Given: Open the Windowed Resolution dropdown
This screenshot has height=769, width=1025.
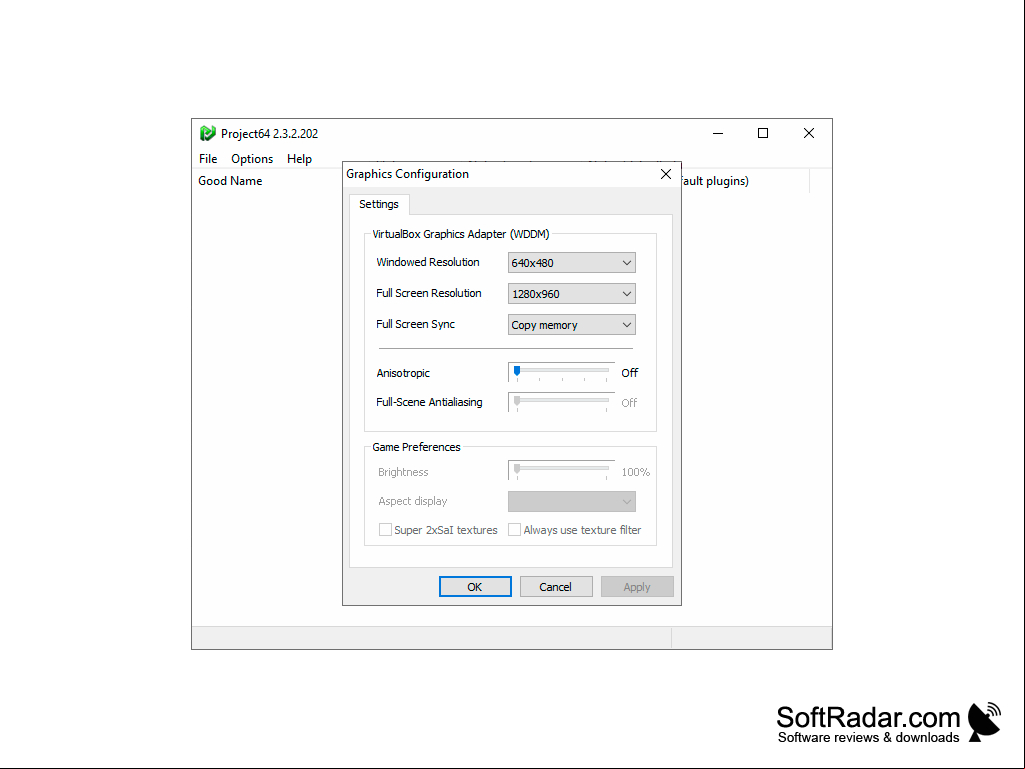Looking at the screenshot, I should pyautogui.click(x=571, y=263).
